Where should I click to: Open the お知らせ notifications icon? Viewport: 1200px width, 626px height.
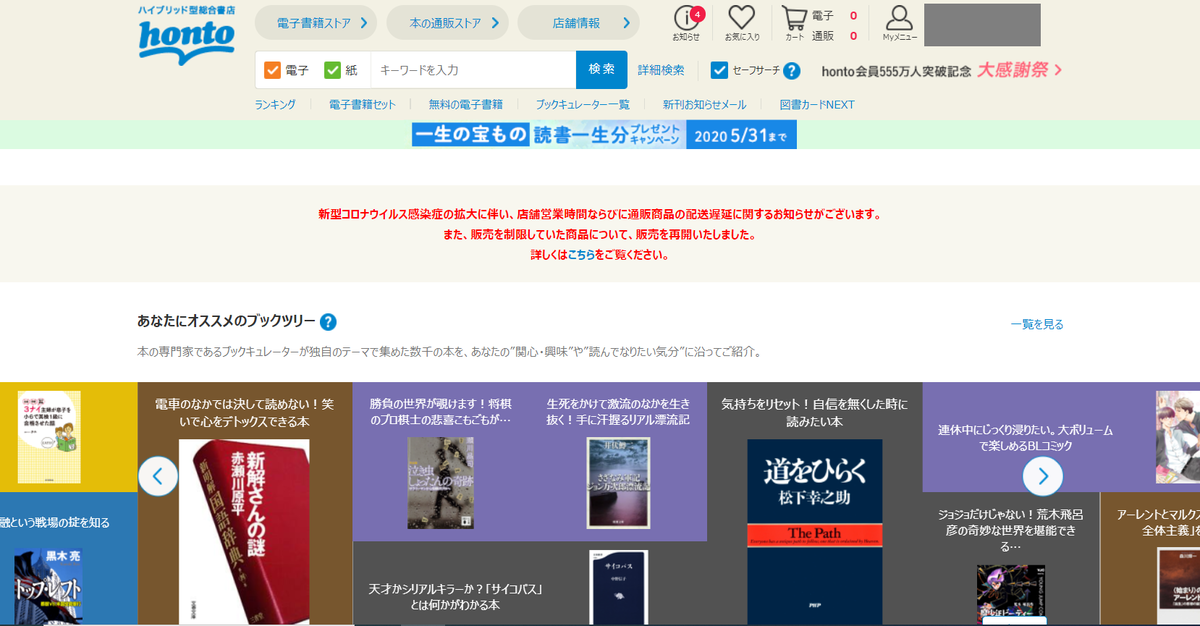point(686,23)
